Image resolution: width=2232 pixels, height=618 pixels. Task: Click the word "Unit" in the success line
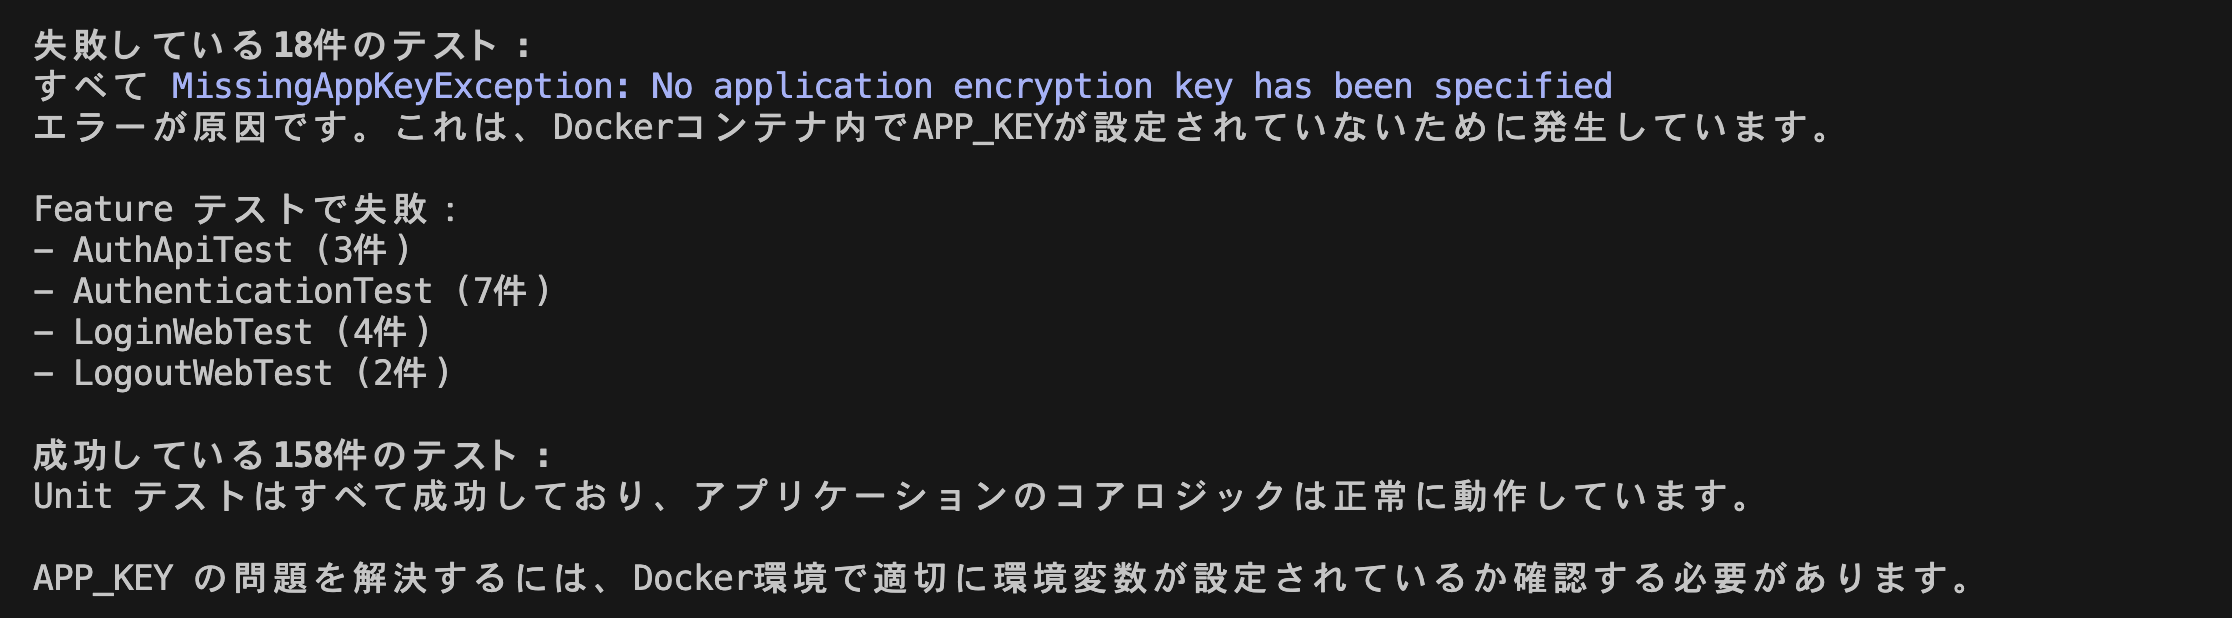point(73,496)
